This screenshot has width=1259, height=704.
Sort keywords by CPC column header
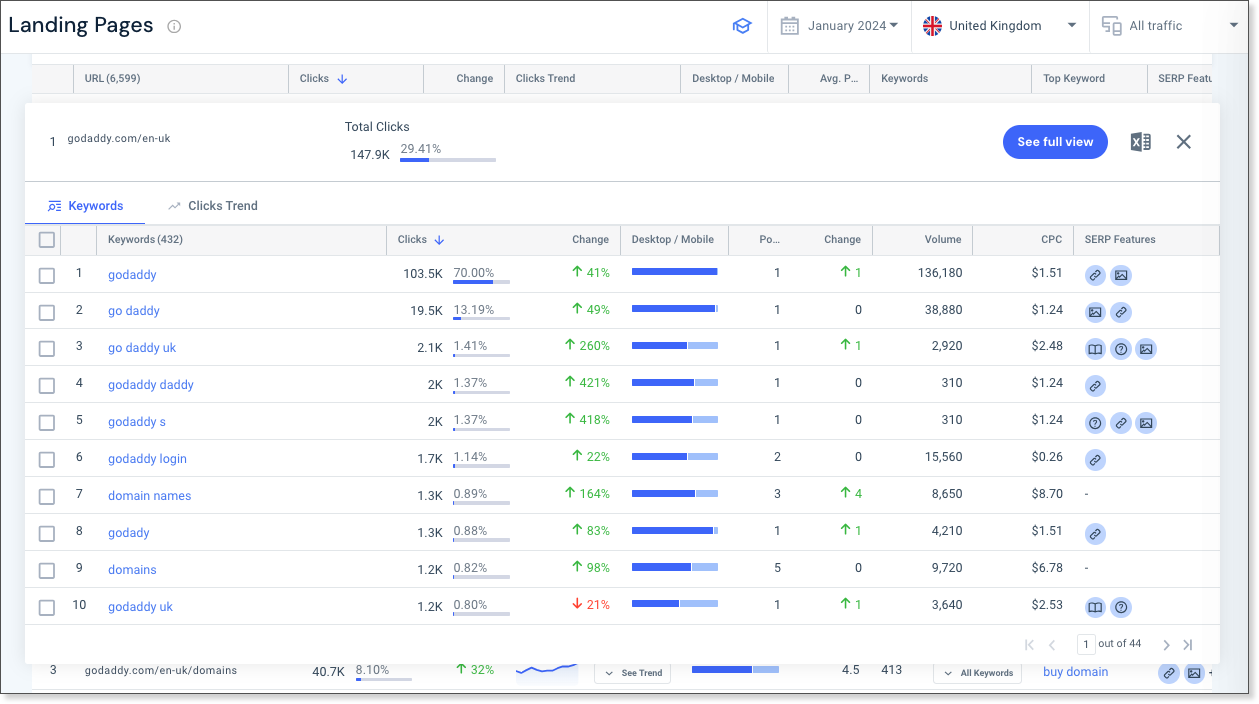coord(1051,240)
